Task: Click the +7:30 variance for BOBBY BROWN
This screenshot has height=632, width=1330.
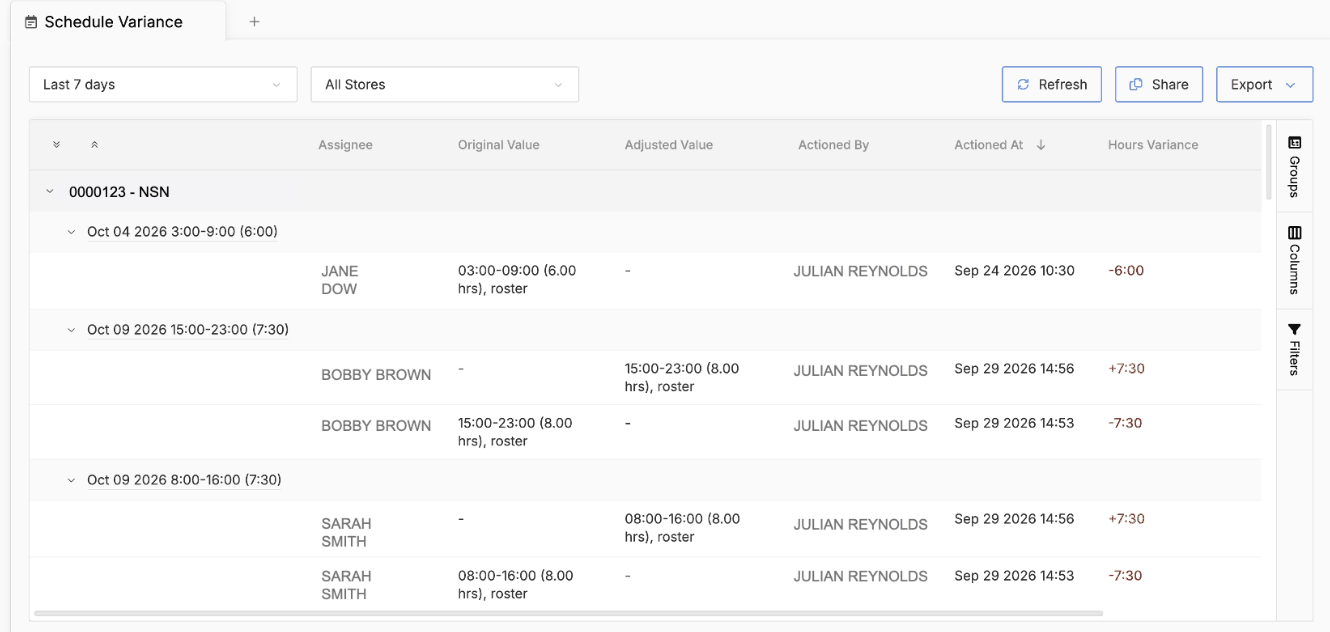Action: (x=1126, y=369)
